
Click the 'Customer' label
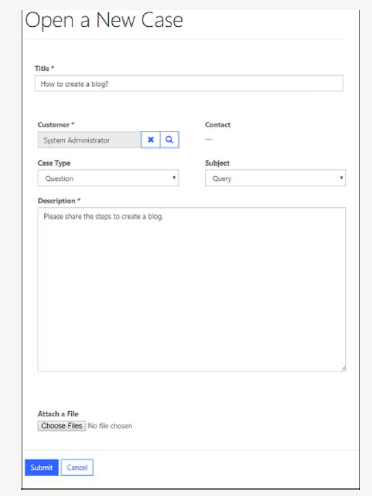click(x=53, y=125)
